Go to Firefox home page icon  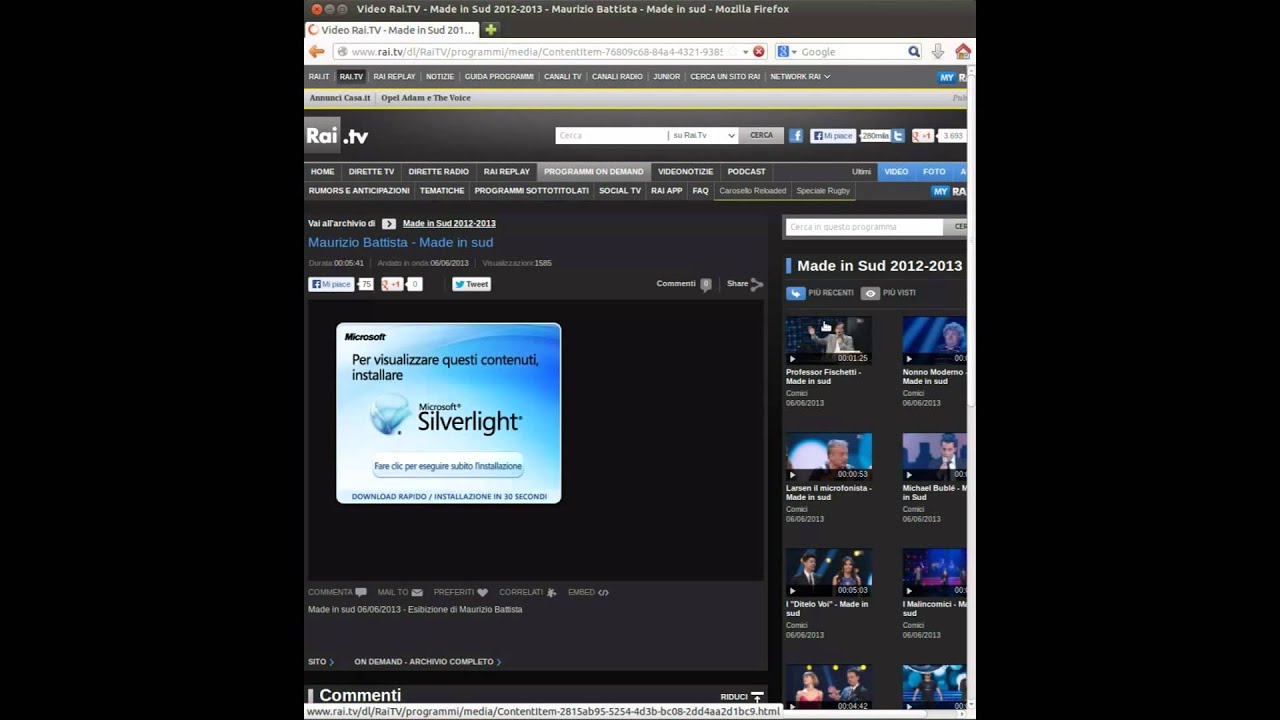point(963,52)
